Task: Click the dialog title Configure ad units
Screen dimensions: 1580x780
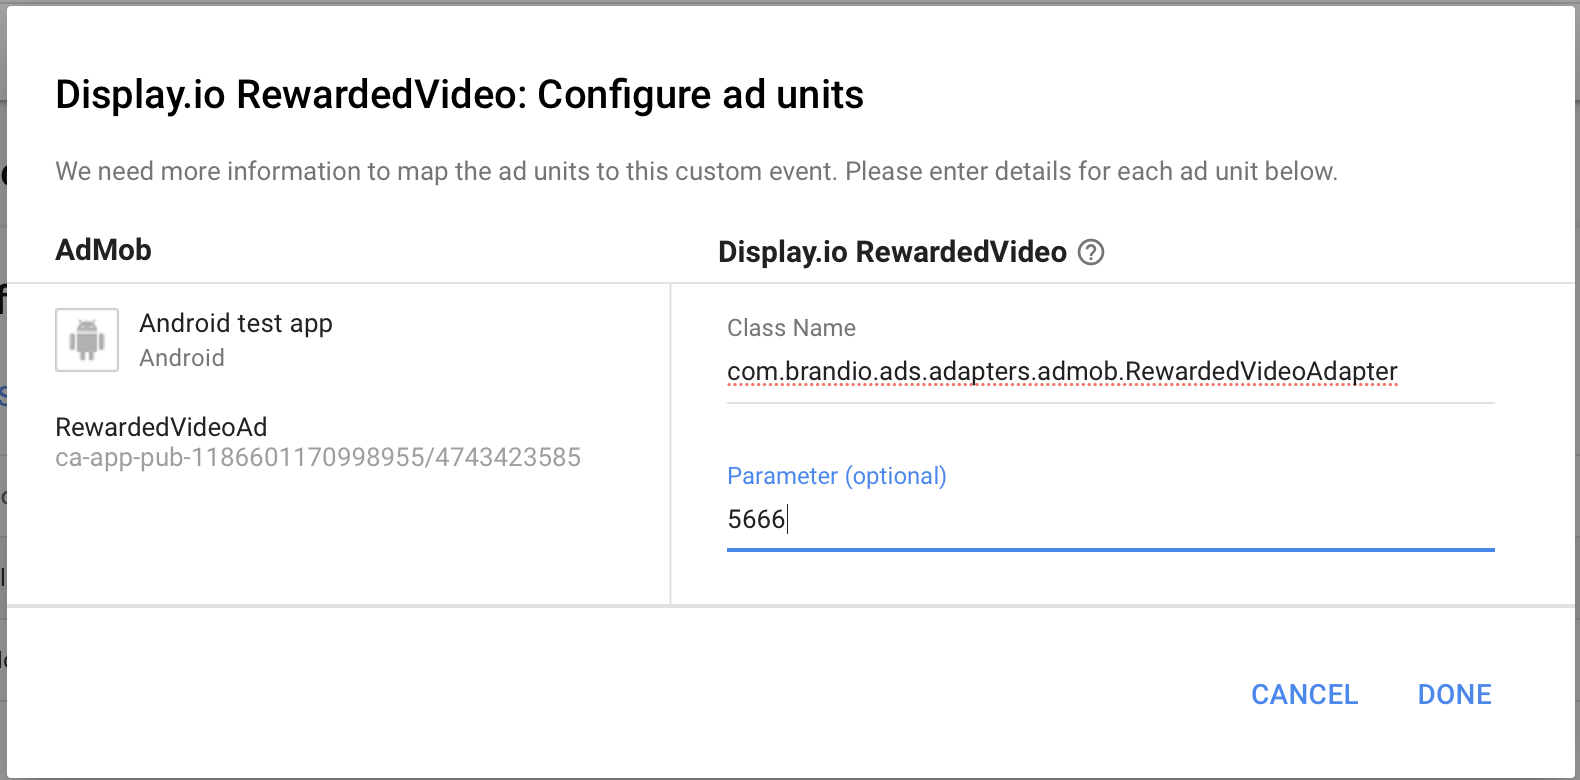Action: (459, 94)
